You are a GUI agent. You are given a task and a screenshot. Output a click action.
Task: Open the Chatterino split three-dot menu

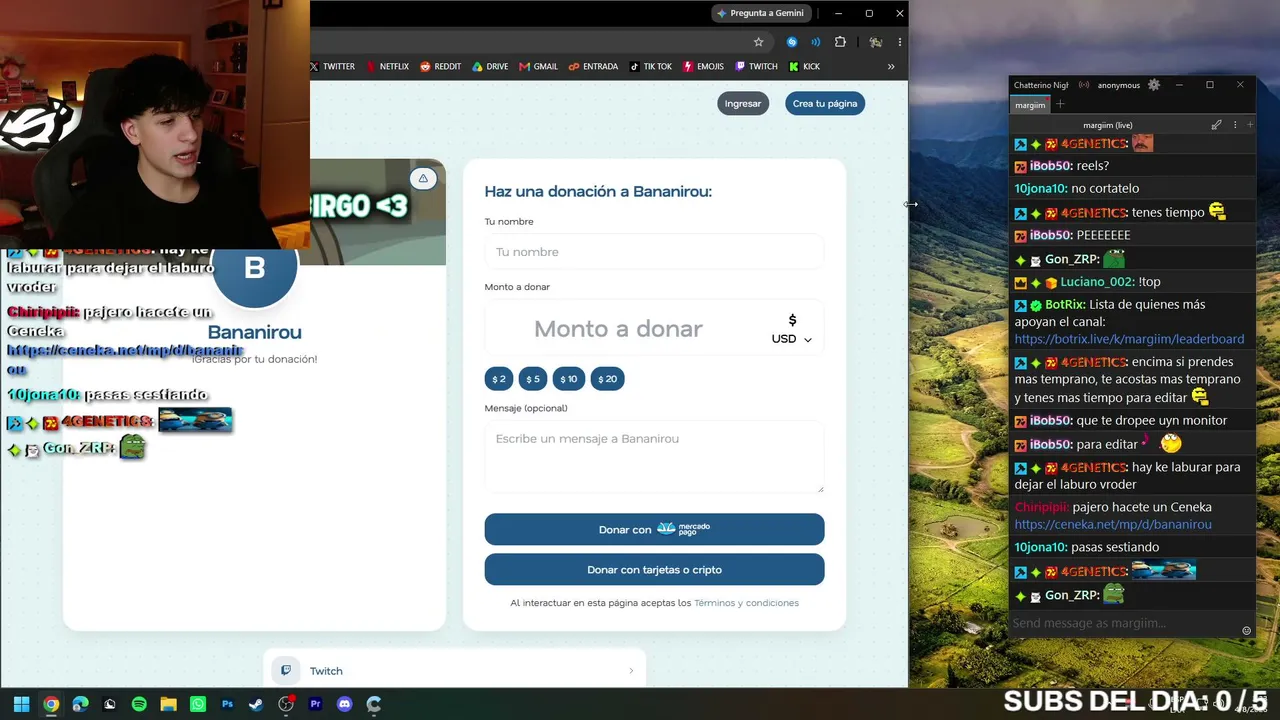(1235, 125)
